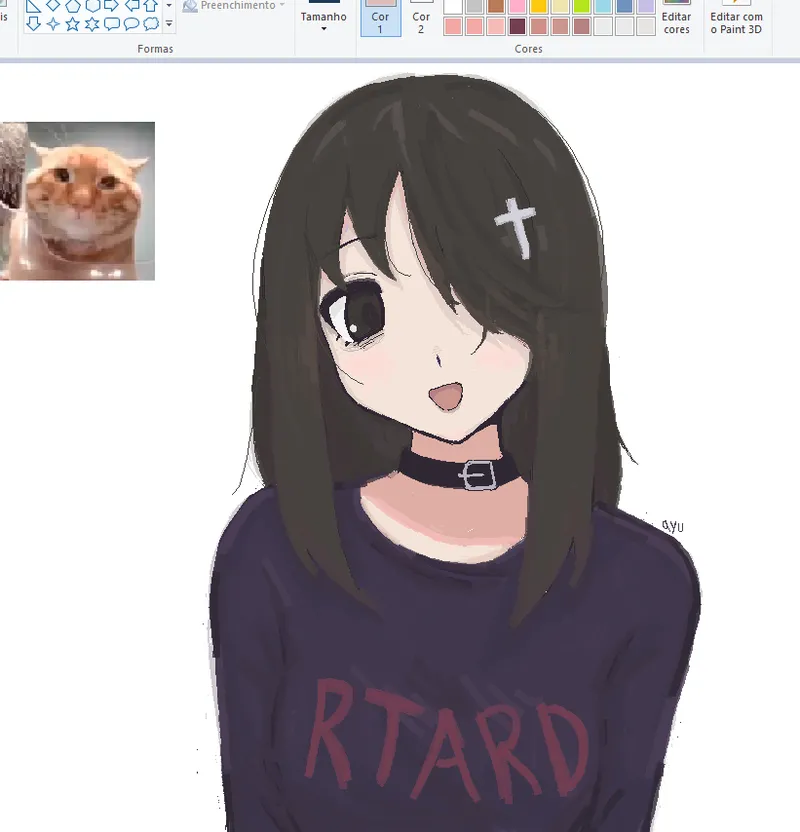Open Editar cores color editor
800x832 pixels.
(x=677, y=18)
